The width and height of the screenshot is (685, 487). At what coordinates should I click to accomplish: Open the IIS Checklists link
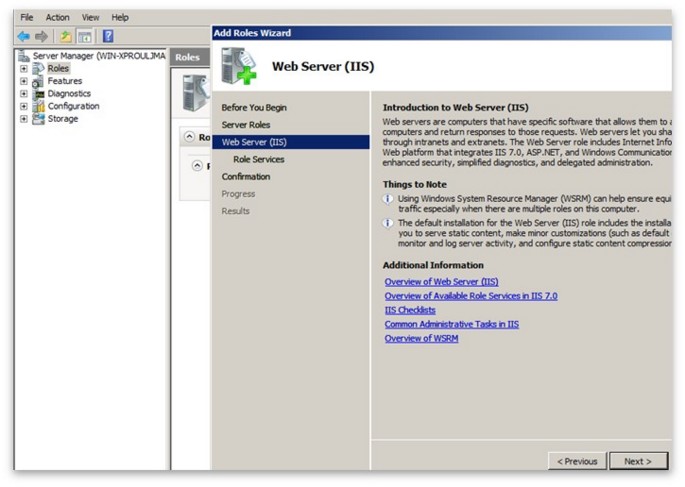coord(410,310)
